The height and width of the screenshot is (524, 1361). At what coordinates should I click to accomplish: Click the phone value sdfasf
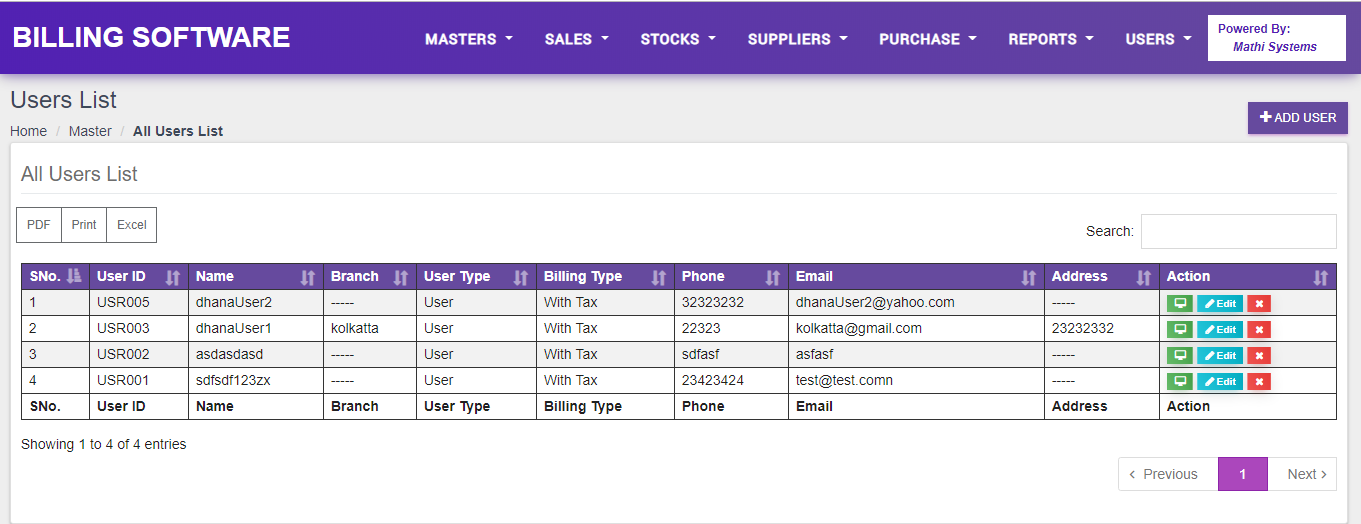(x=701, y=354)
